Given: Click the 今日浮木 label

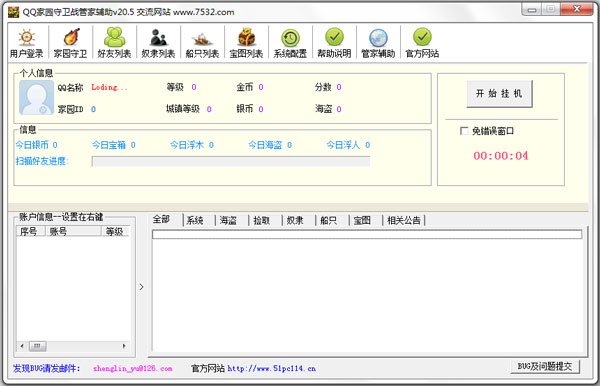Looking at the screenshot, I should 187,145.
